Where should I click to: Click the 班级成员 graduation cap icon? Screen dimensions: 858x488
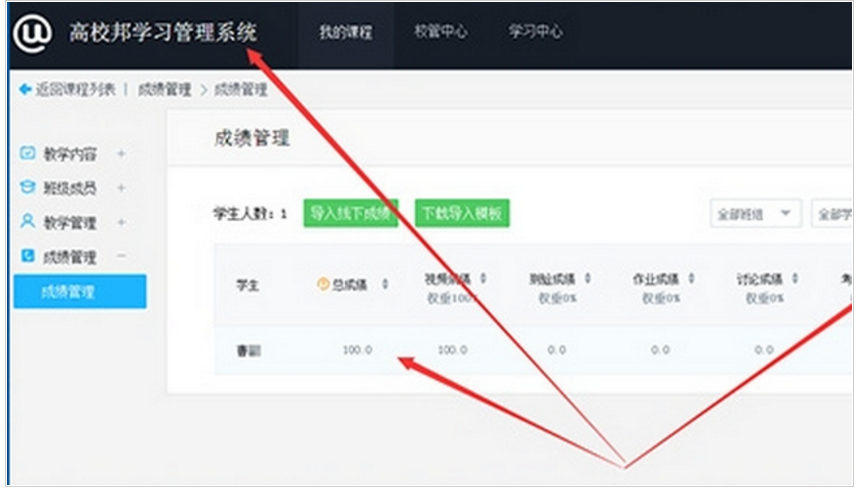click(x=27, y=187)
